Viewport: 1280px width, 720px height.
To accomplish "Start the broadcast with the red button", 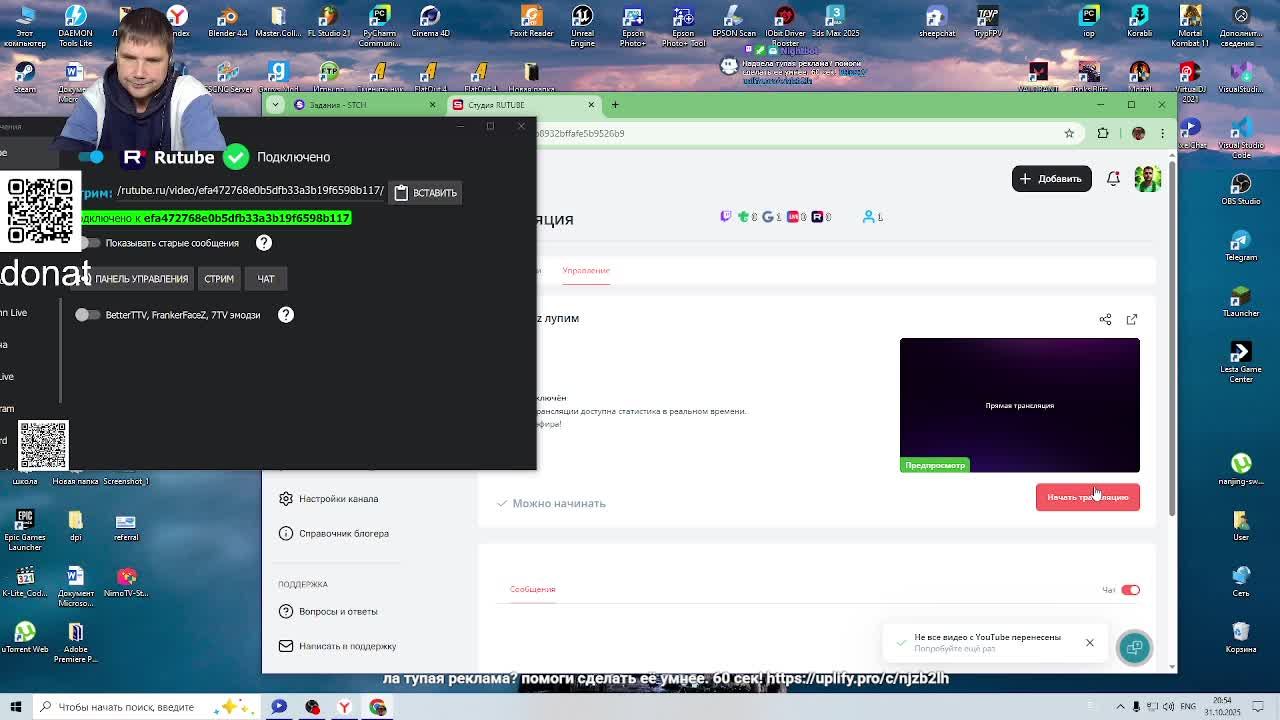I will pos(1087,497).
